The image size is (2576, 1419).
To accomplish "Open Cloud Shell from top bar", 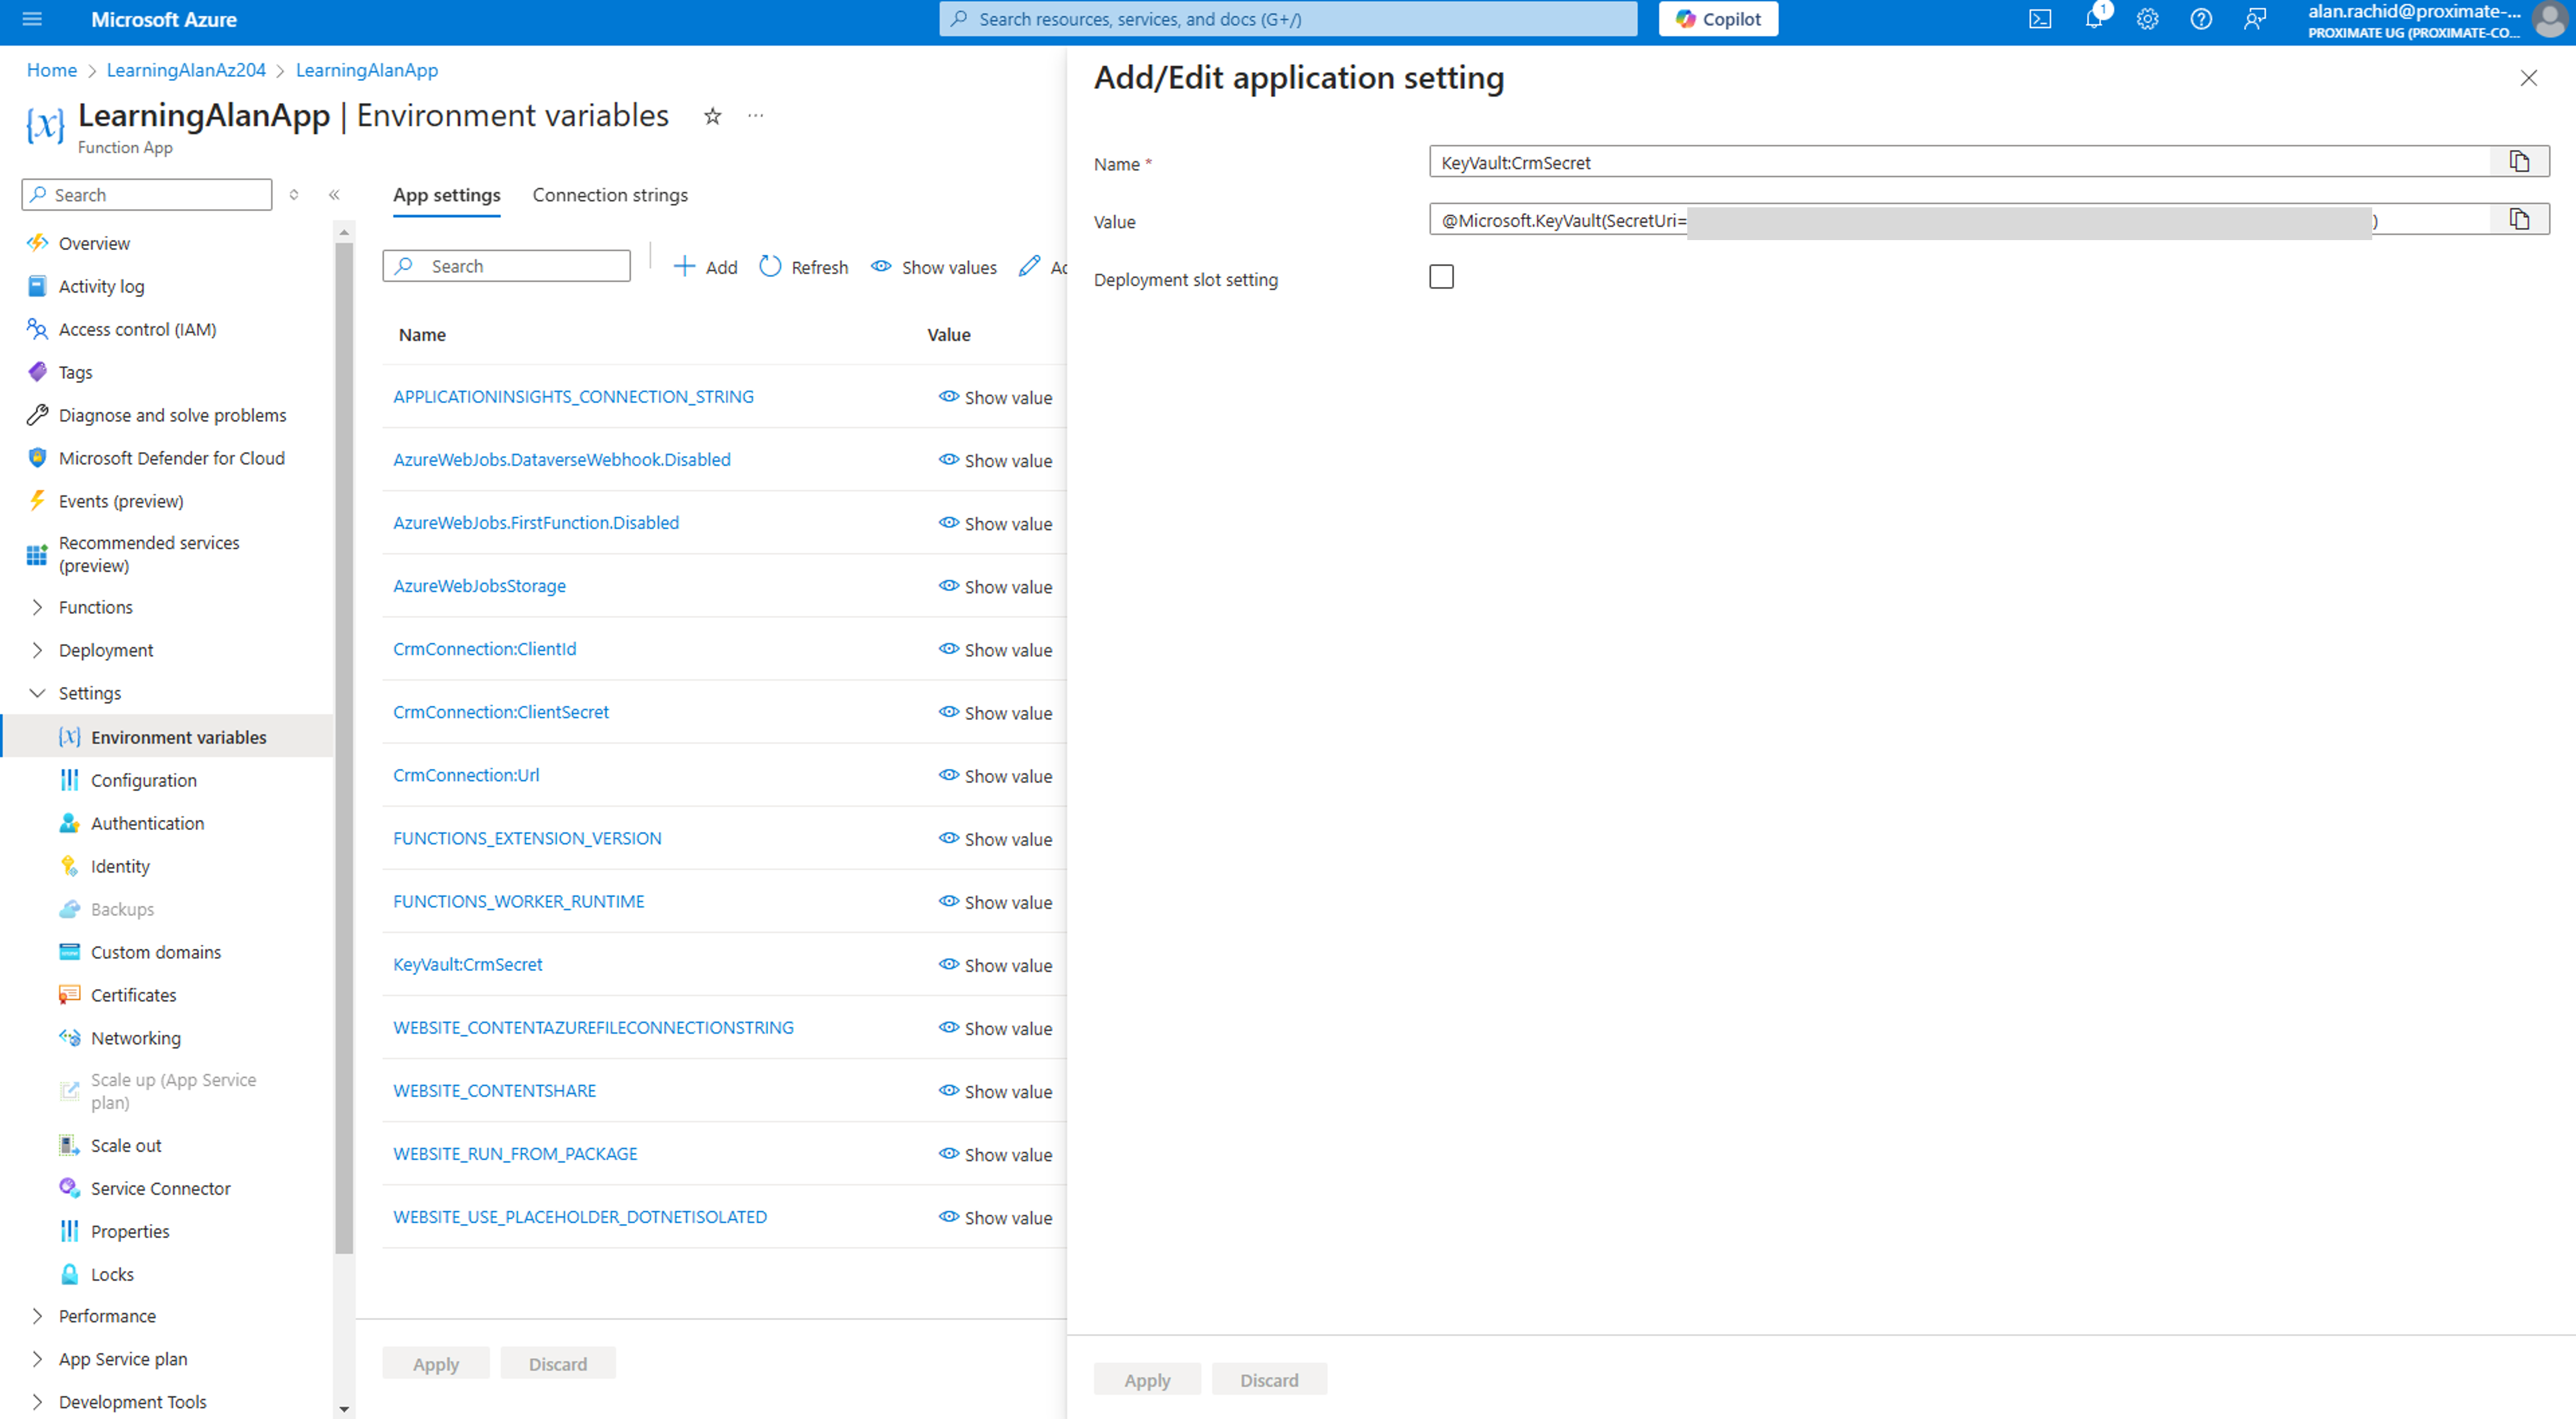I will [x=2040, y=19].
